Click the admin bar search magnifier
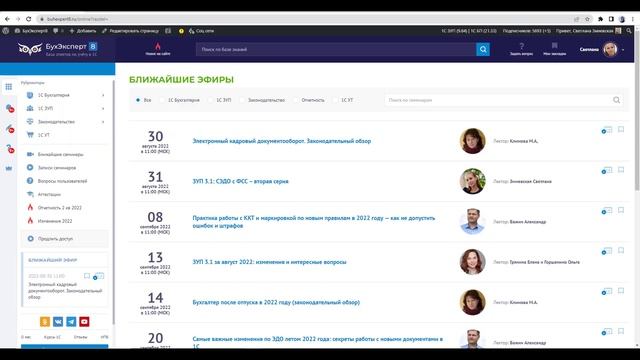The image size is (640, 360). (629, 31)
